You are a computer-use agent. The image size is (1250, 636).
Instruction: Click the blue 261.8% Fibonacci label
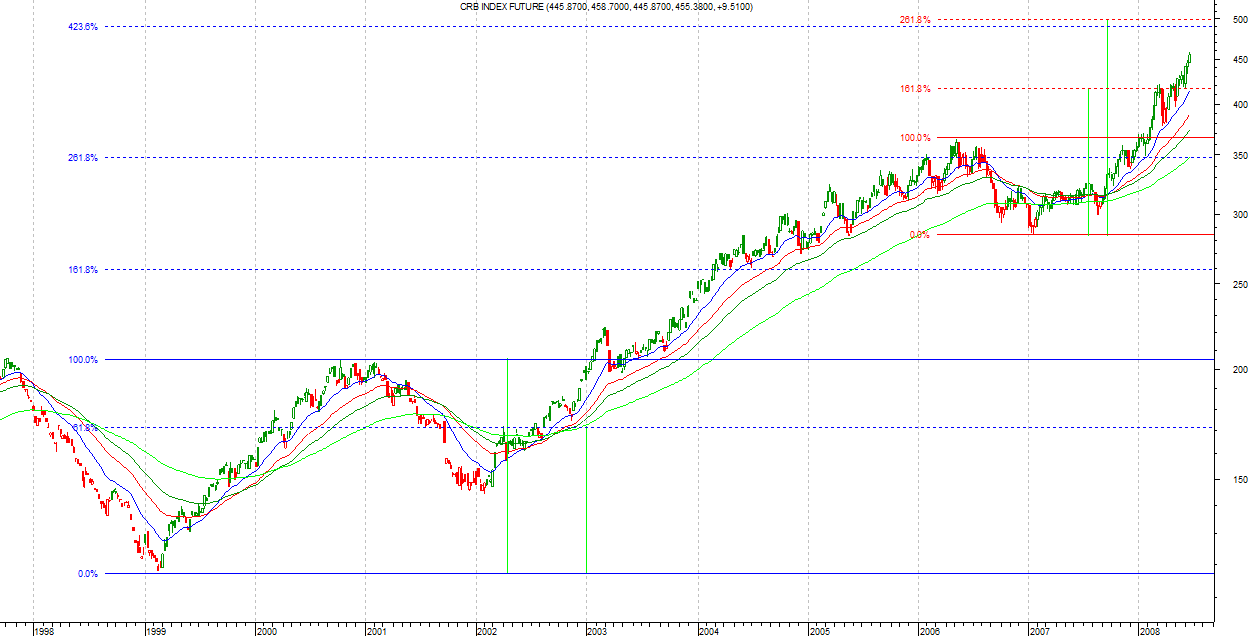(85, 157)
